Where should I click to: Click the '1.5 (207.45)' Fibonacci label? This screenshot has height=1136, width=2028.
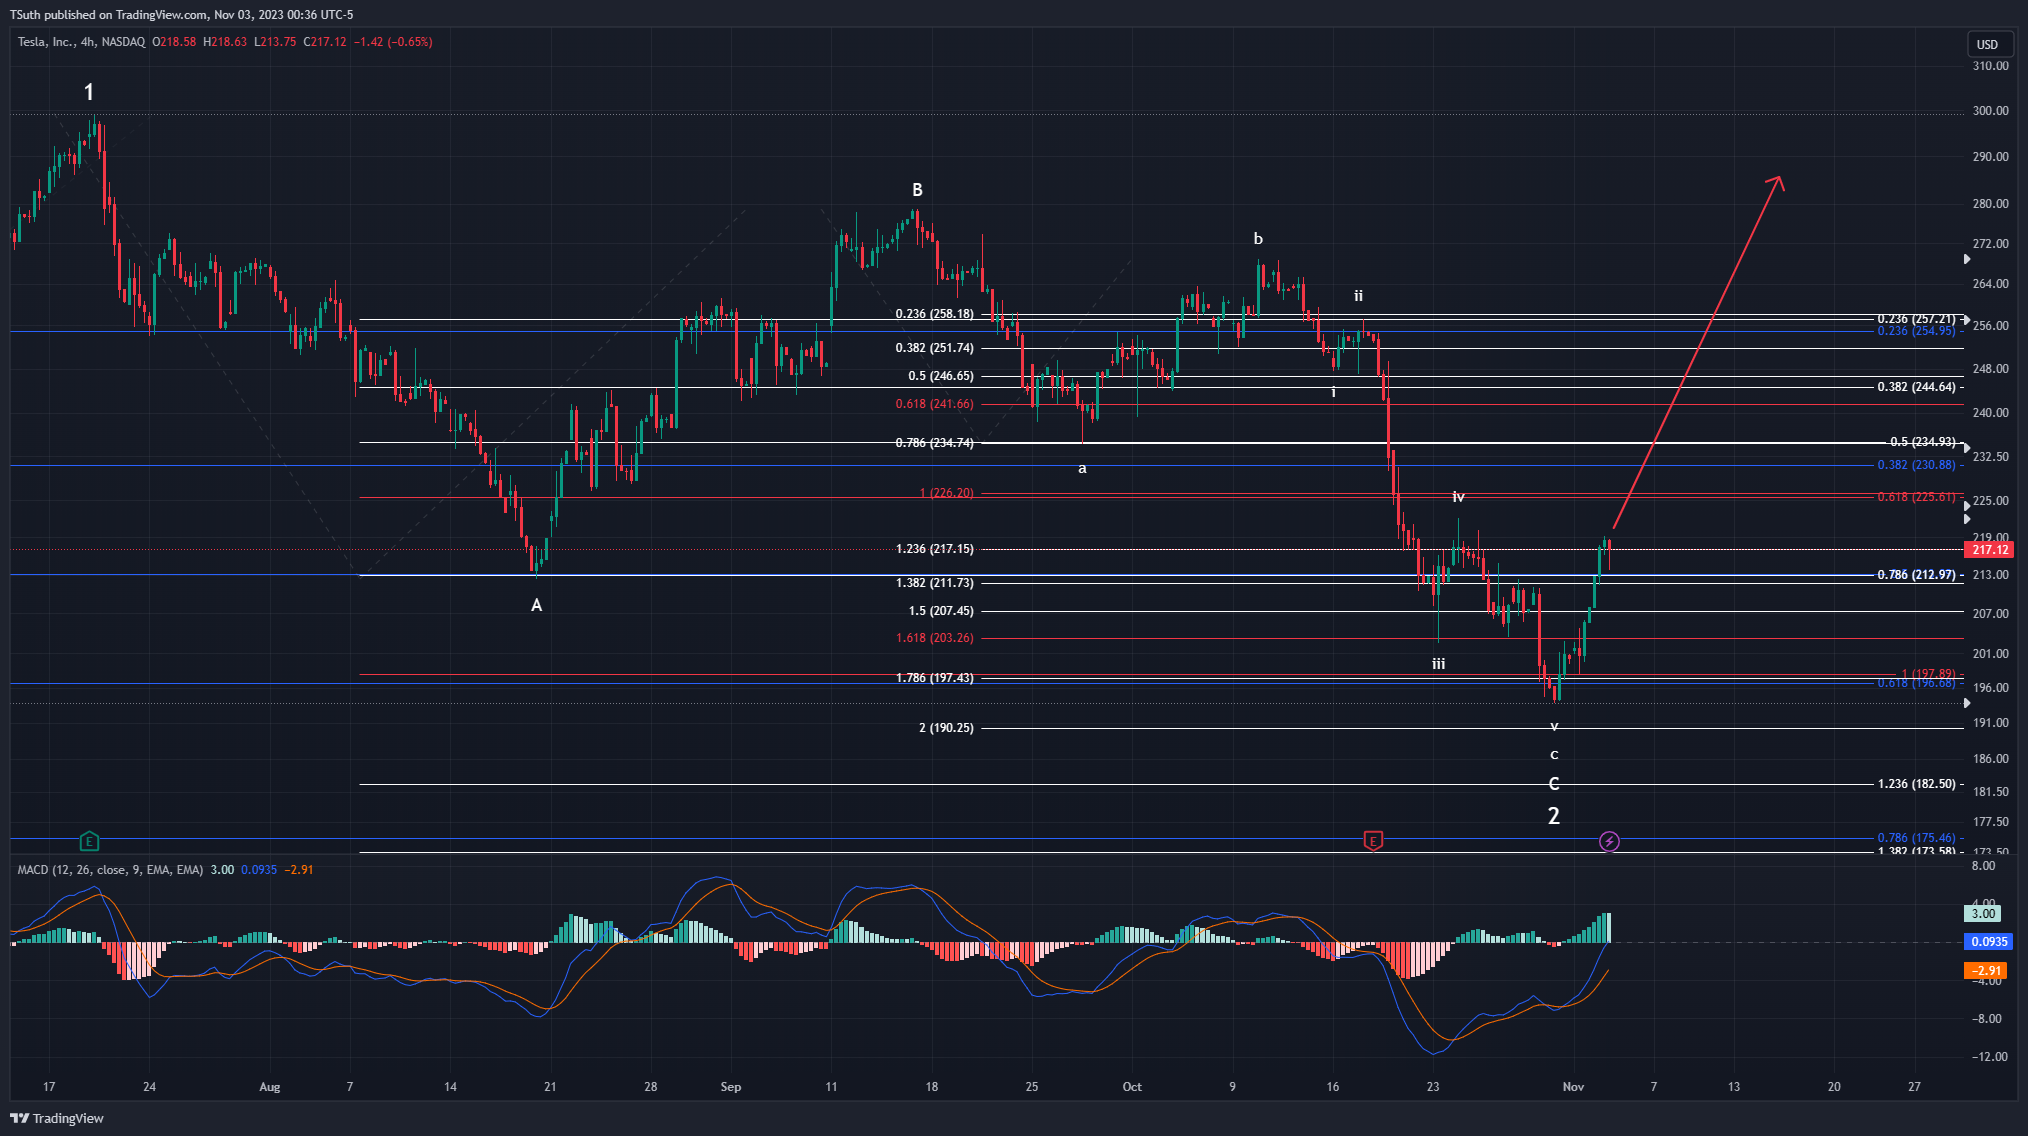(x=940, y=611)
